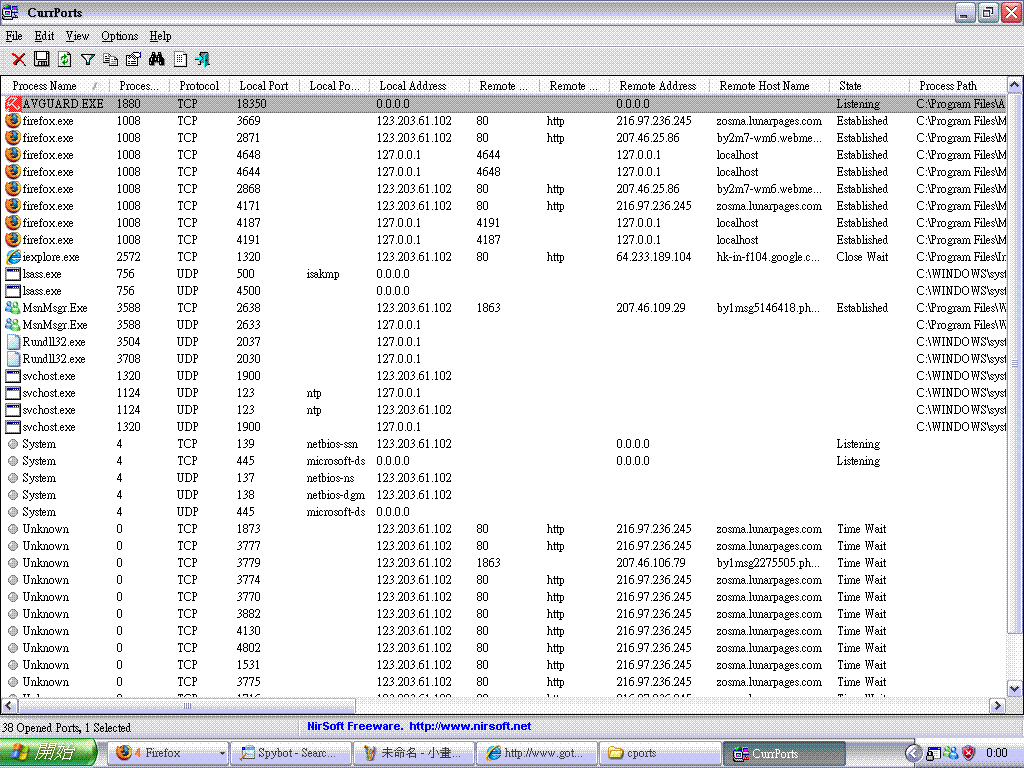Click hk-in-f104.google.c... host name cell
Viewport: 1024px width, 768px height.
point(767,257)
